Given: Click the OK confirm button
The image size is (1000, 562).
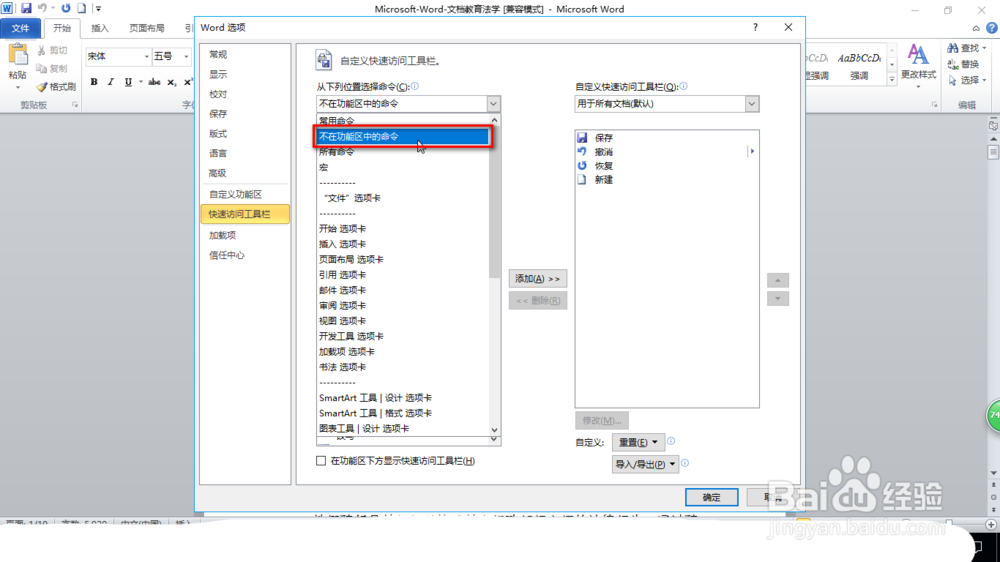Looking at the screenshot, I should tap(712, 498).
